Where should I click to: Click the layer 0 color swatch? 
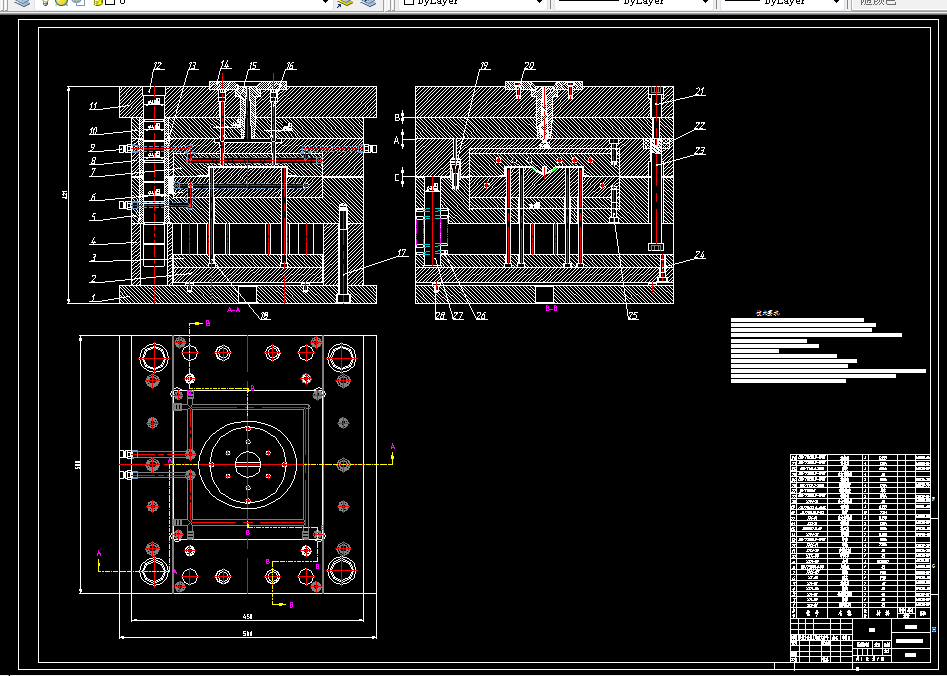point(110,2)
